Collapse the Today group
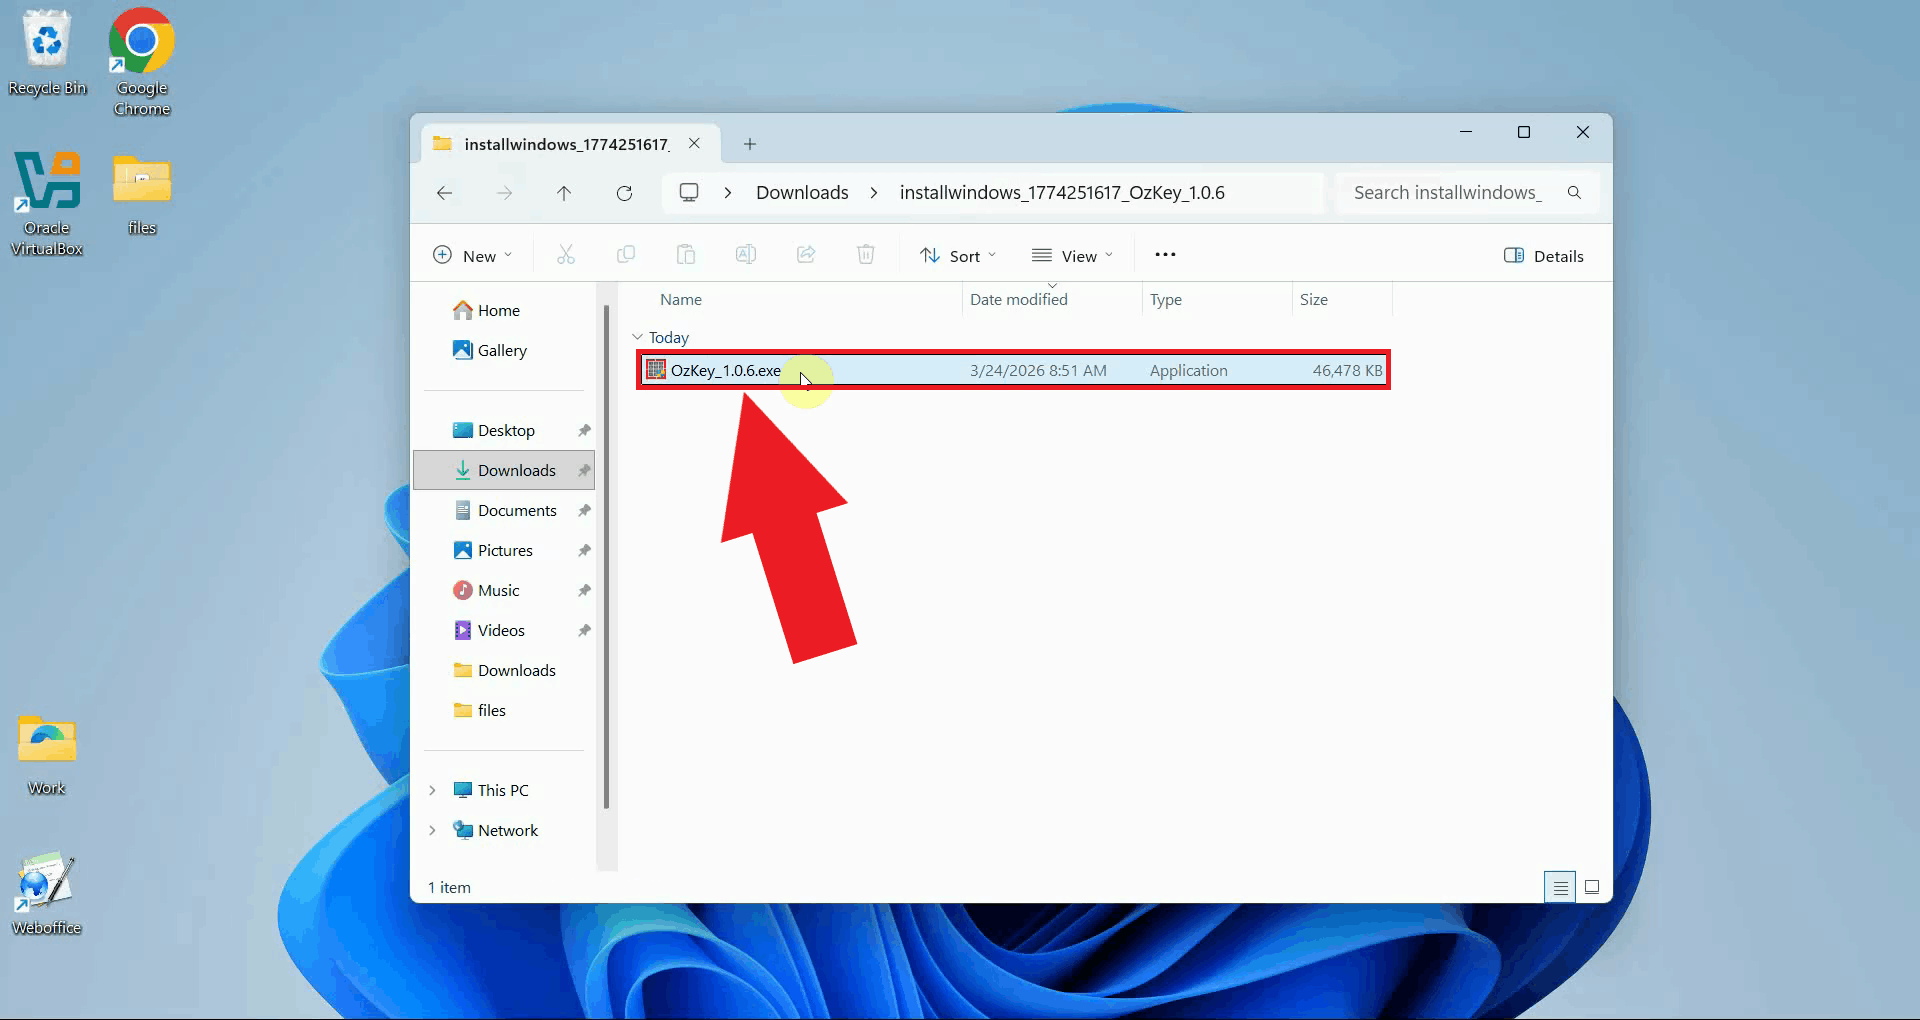This screenshot has width=1920, height=1020. click(x=637, y=337)
